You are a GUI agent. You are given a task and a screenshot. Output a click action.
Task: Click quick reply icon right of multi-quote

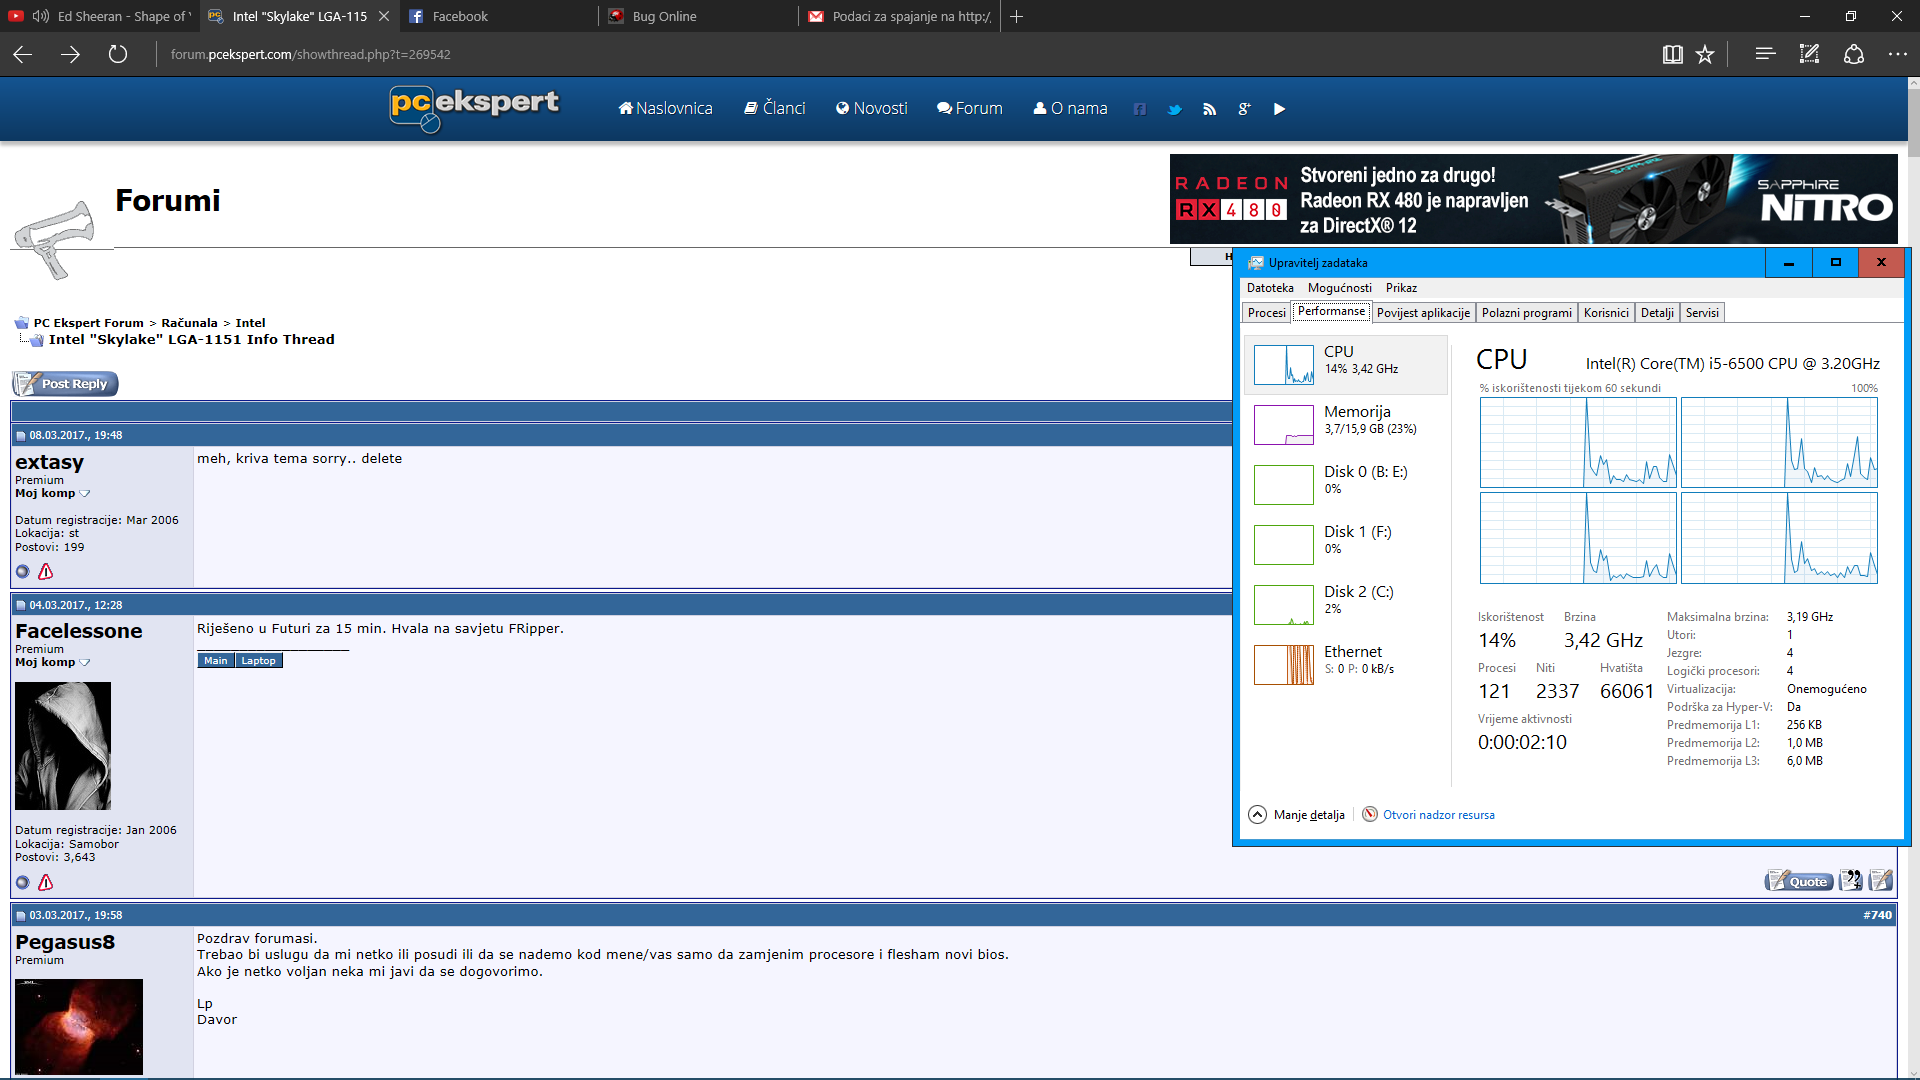click(1880, 881)
